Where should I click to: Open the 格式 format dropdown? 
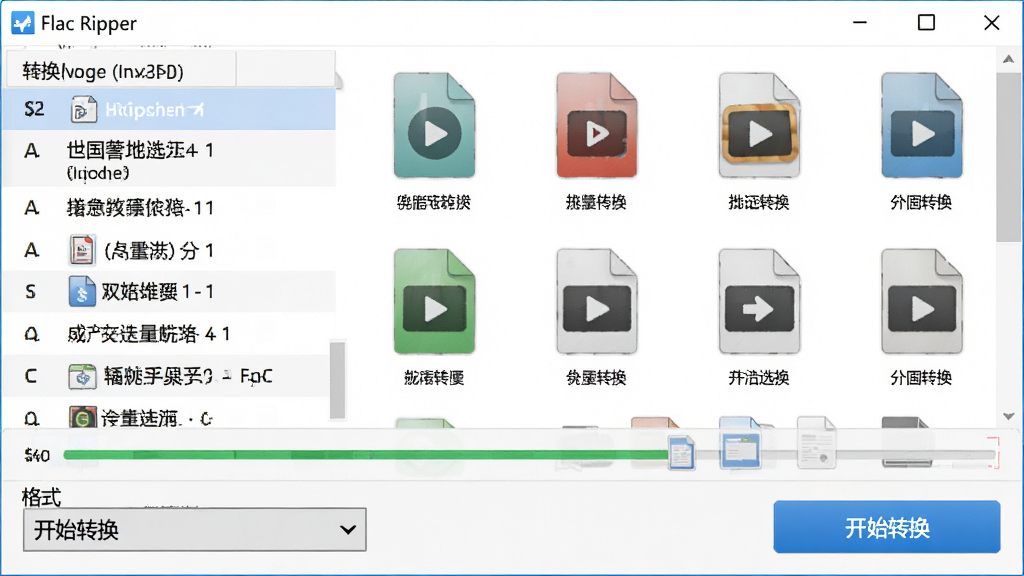[x=195, y=530]
